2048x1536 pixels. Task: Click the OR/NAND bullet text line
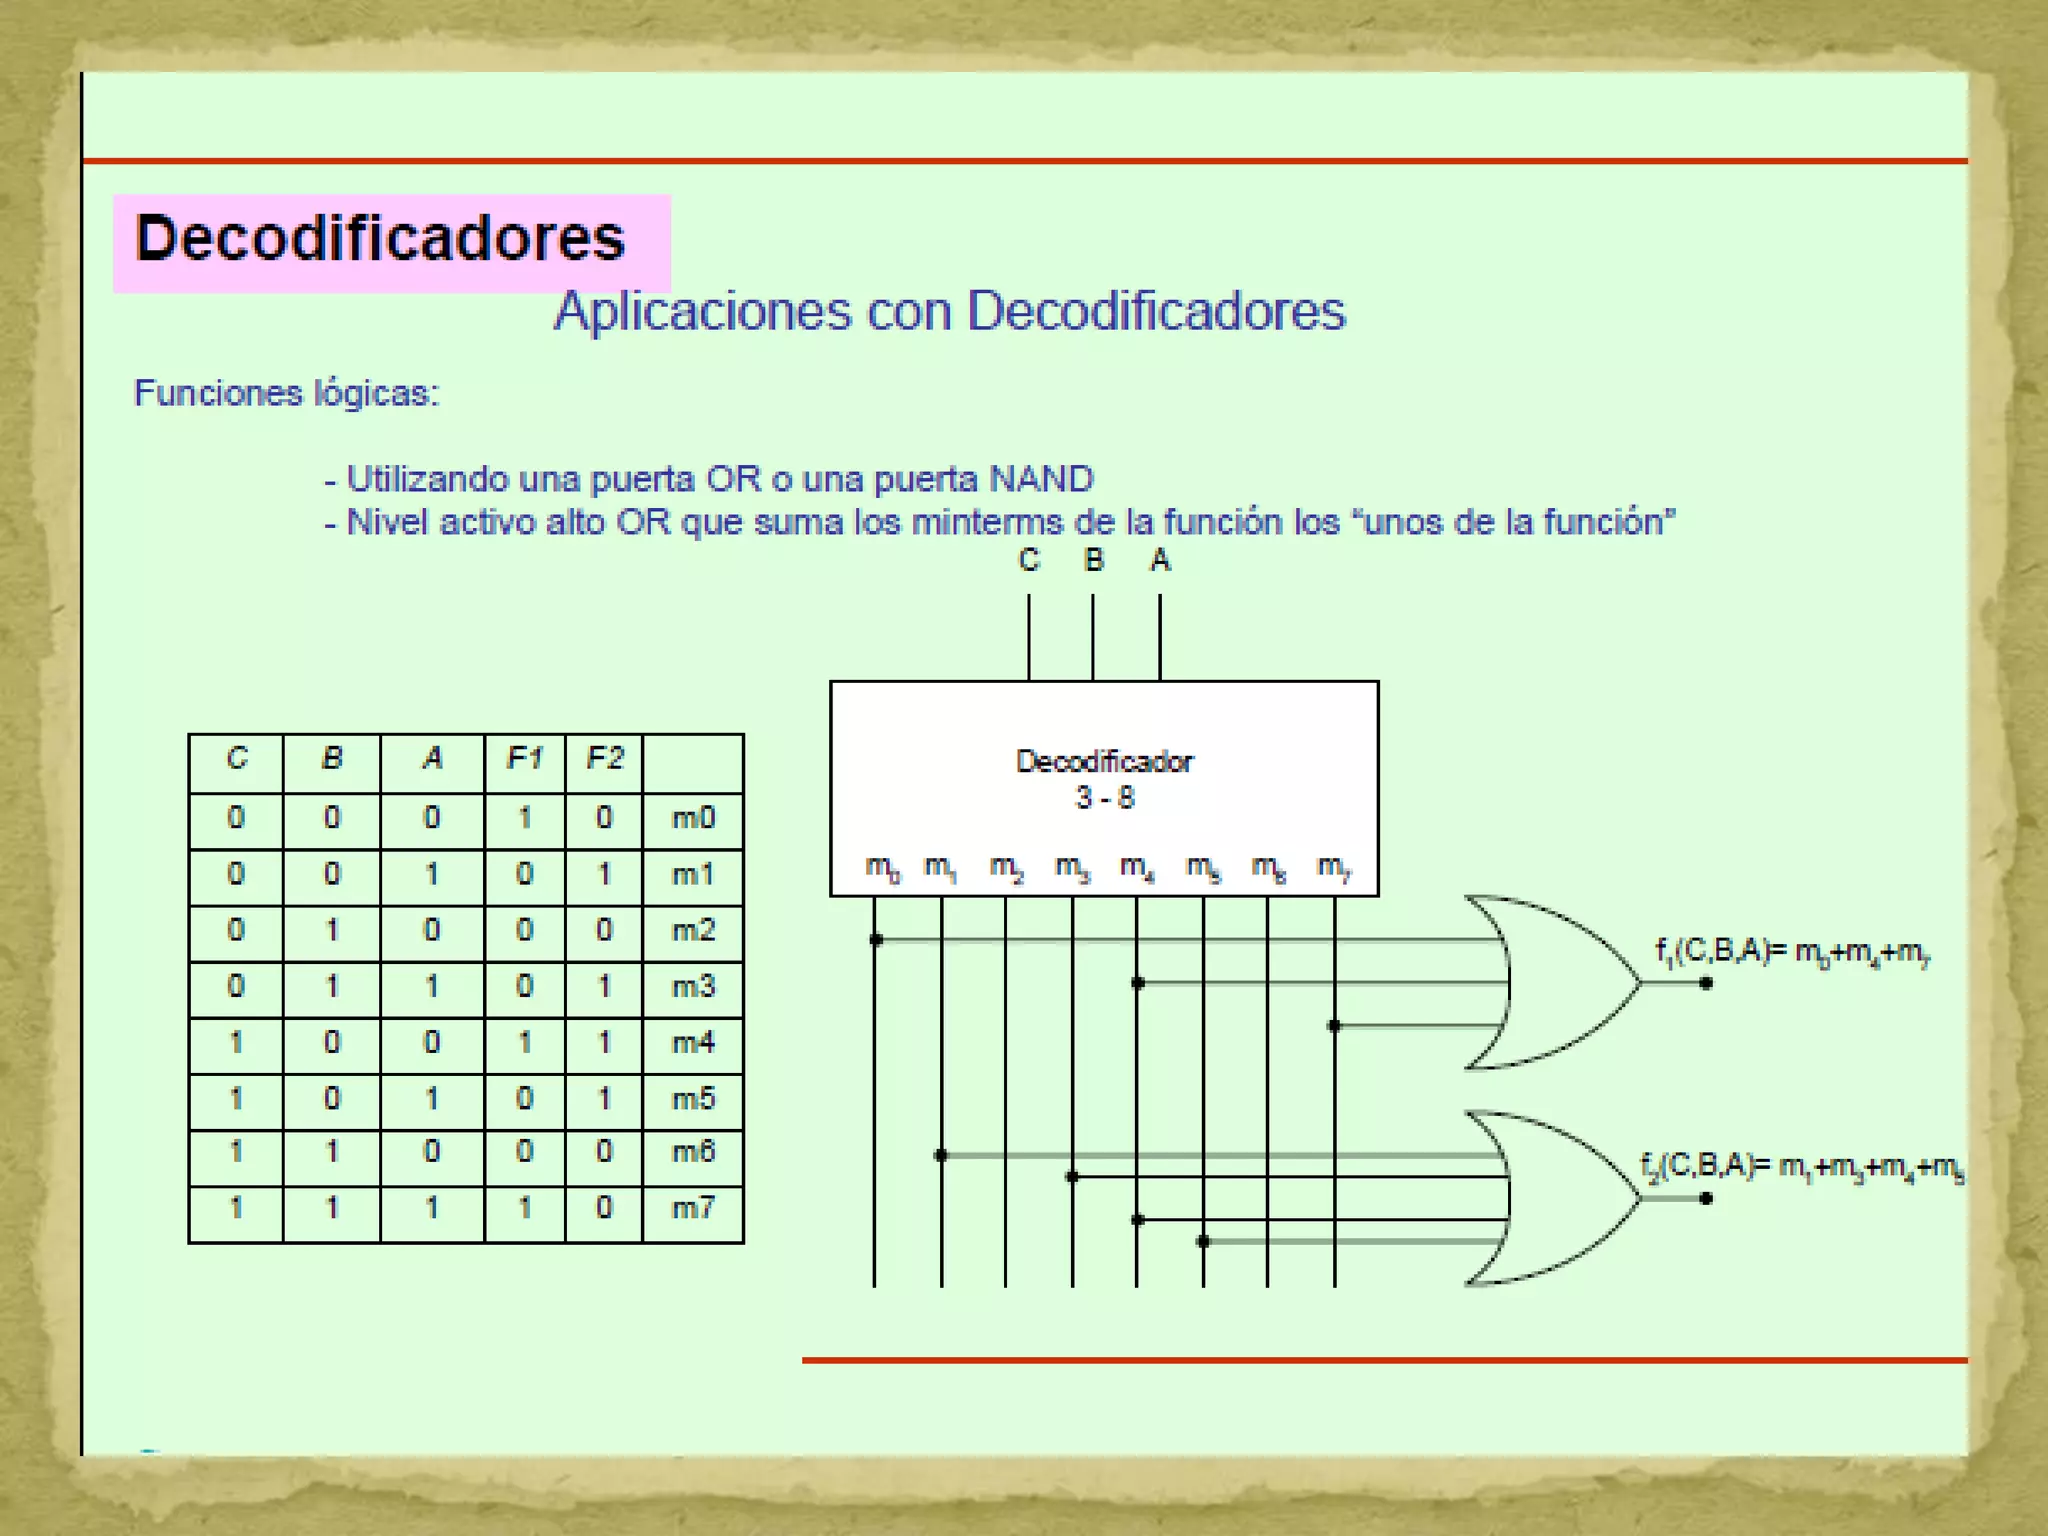[x=709, y=479]
